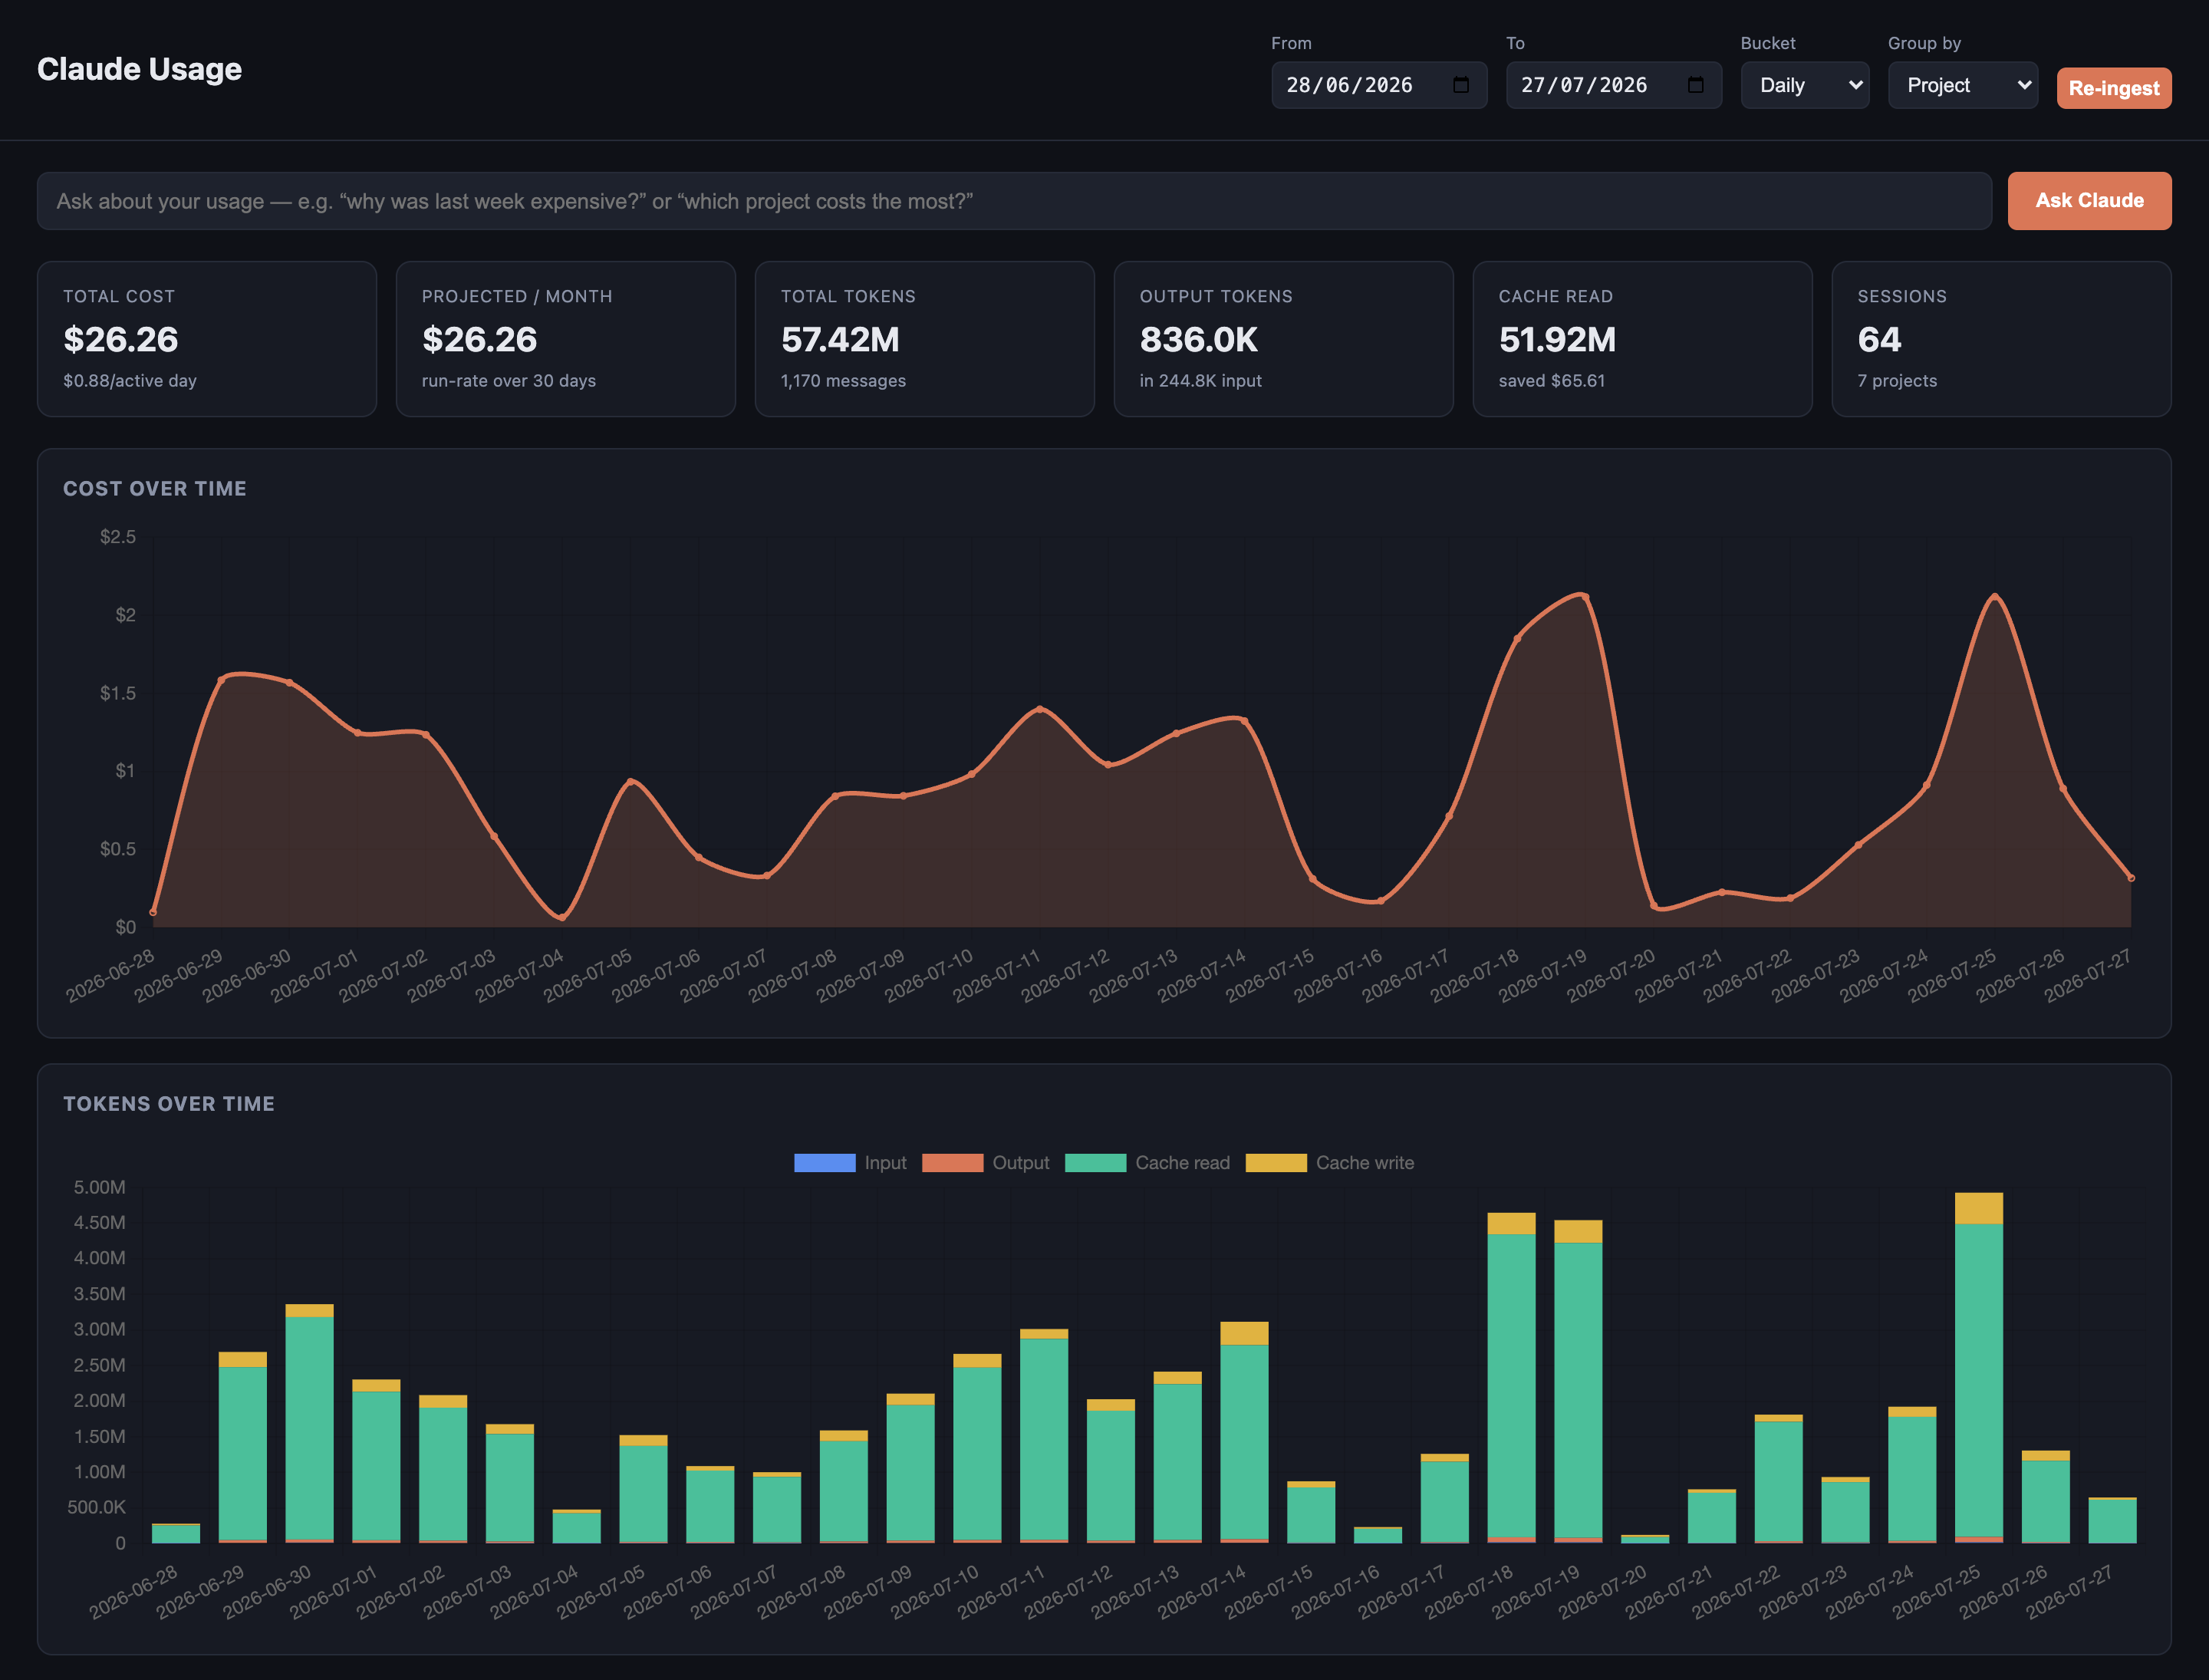Click the 7 projects text
The height and width of the screenshot is (1680, 2209).
click(1897, 381)
